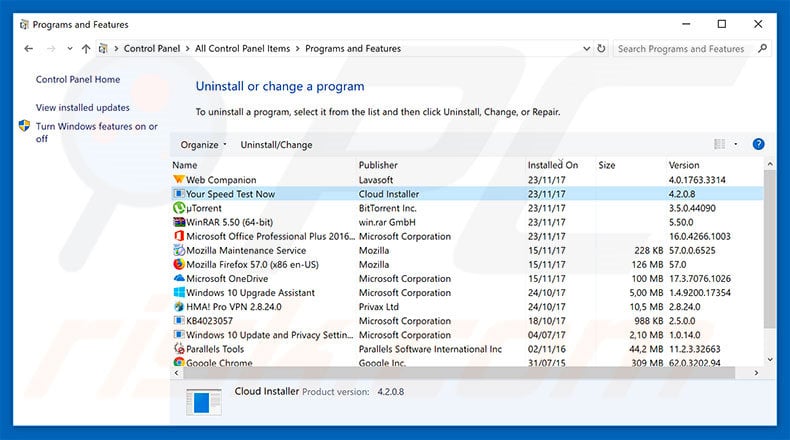Image resolution: width=790 pixels, height=440 pixels.
Task: Click the Your Speed Test Now icon
Action: (x=178, y=194)
